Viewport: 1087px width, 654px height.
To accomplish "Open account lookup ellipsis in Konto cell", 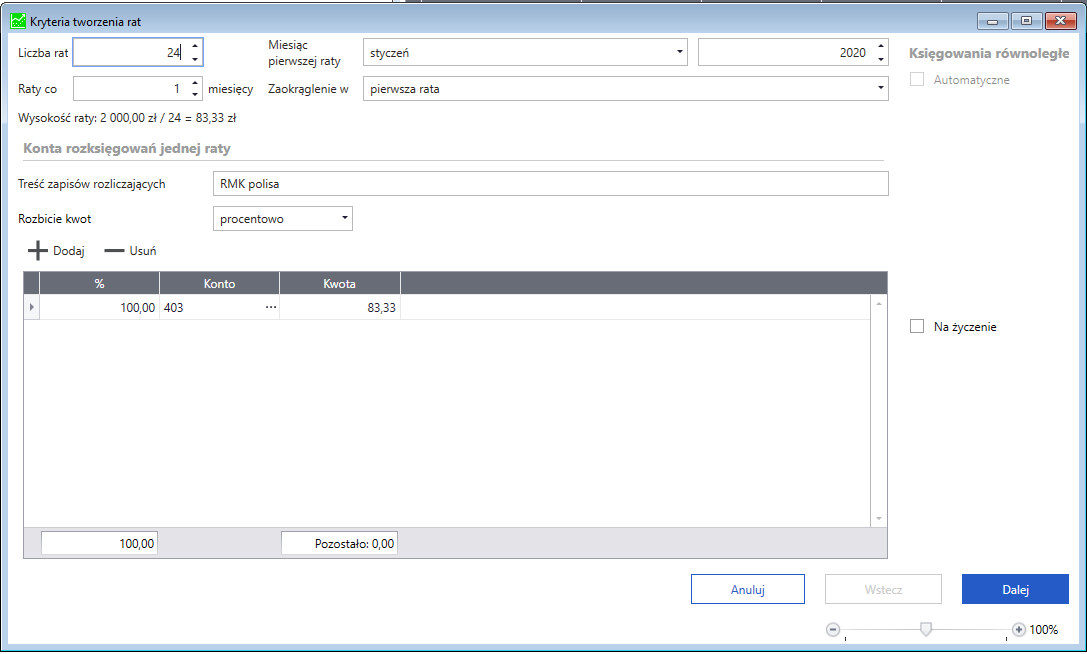I will [271, 307].
